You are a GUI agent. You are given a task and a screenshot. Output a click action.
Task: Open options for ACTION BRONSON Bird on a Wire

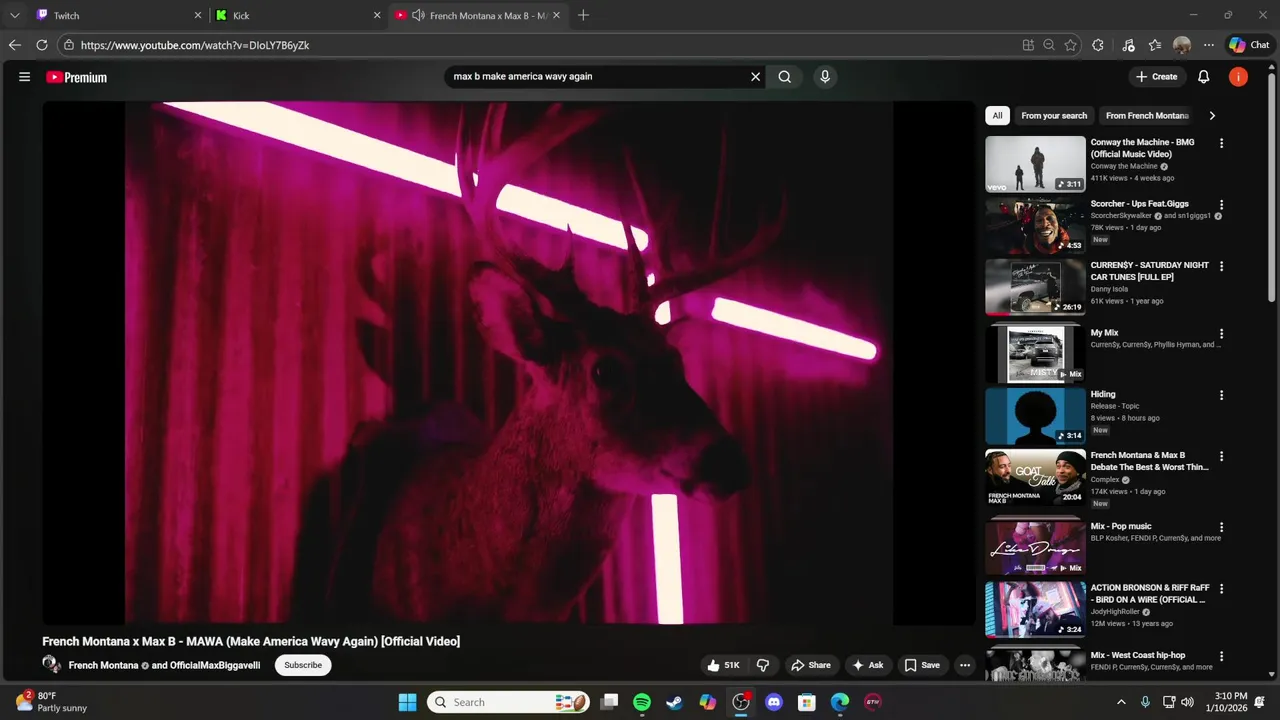tap(1221, 589)
